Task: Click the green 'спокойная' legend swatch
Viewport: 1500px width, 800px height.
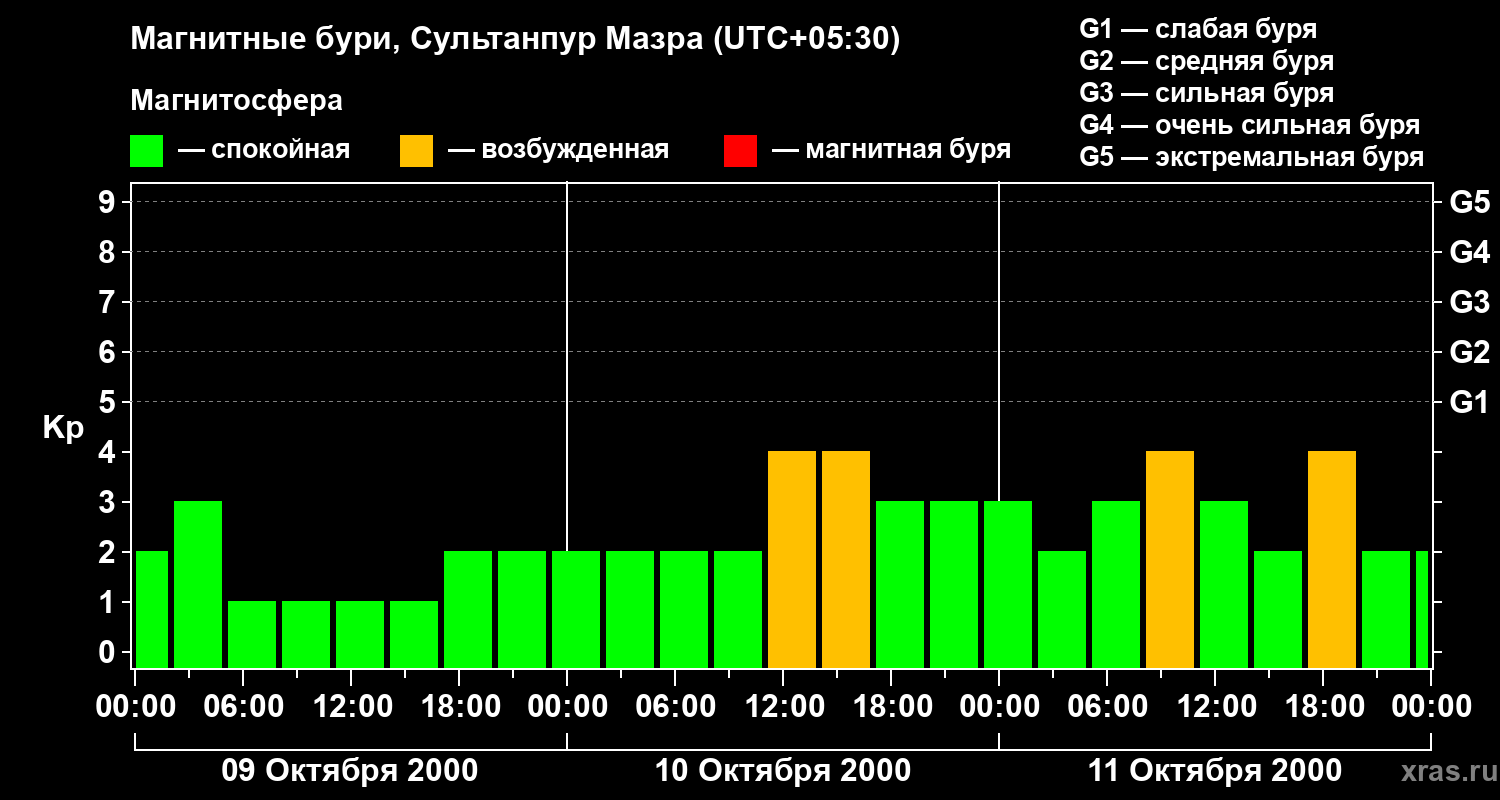Action: (x=146, y=151)
